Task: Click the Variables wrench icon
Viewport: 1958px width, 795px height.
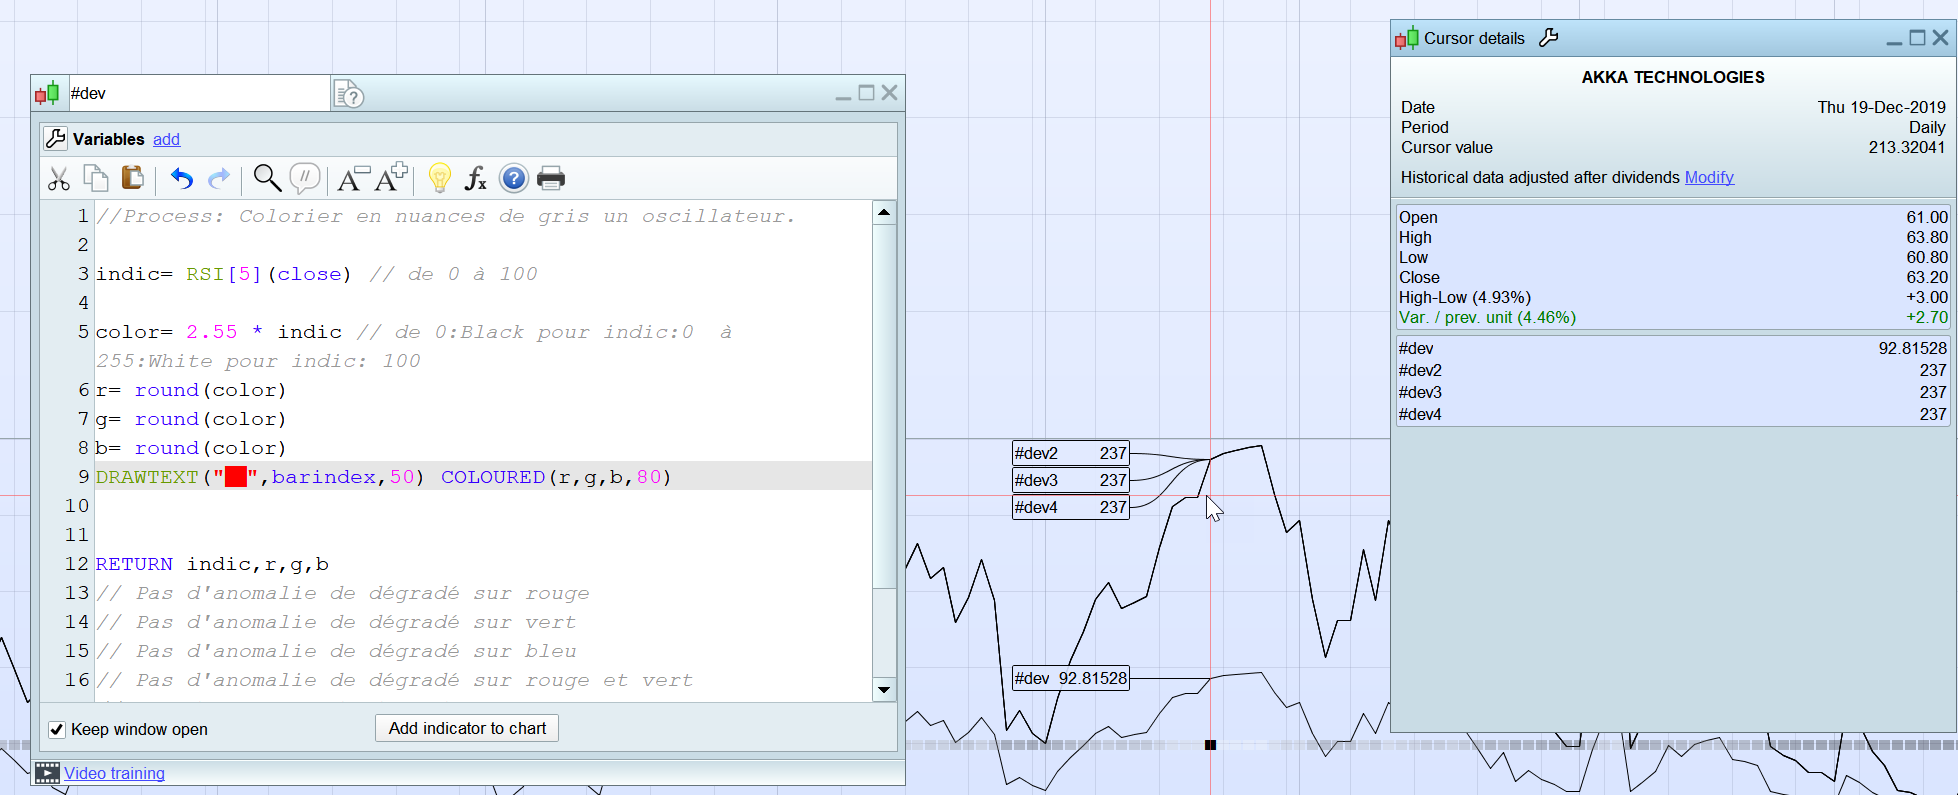Action: (x=56, y=139)
